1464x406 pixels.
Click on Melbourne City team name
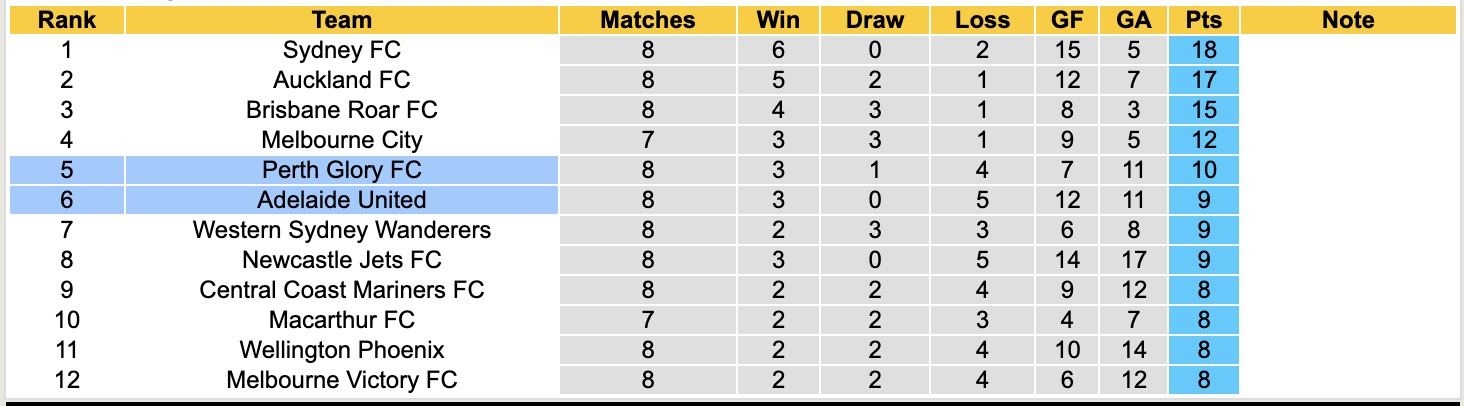point(341,140)
